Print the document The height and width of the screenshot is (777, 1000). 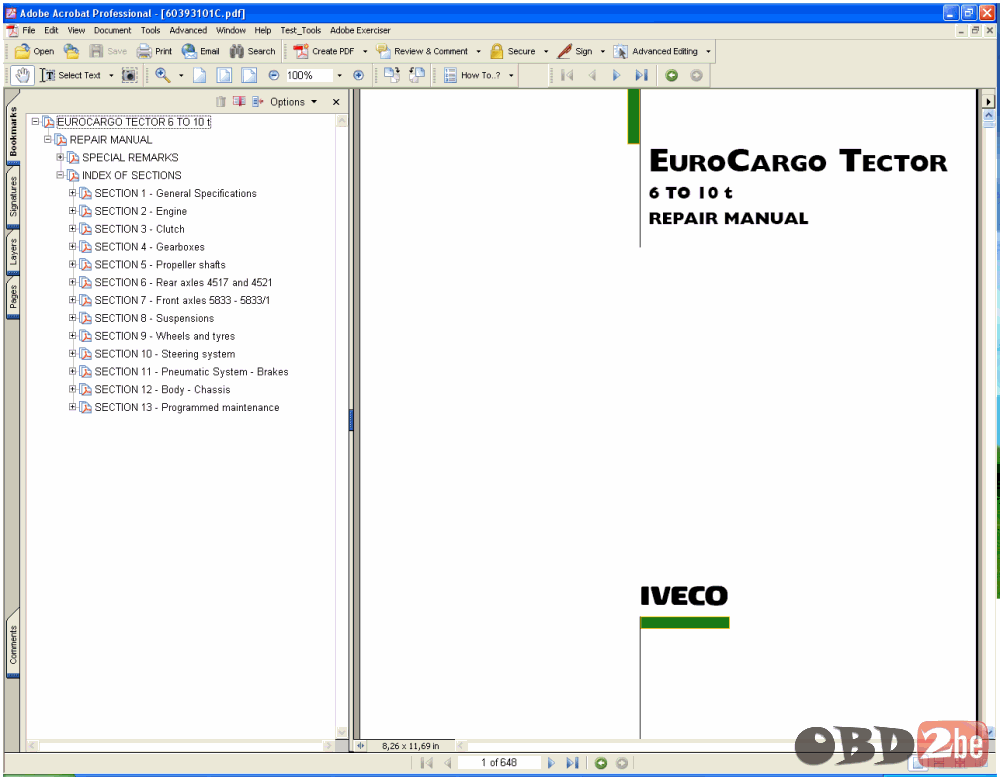coord(154,51)
